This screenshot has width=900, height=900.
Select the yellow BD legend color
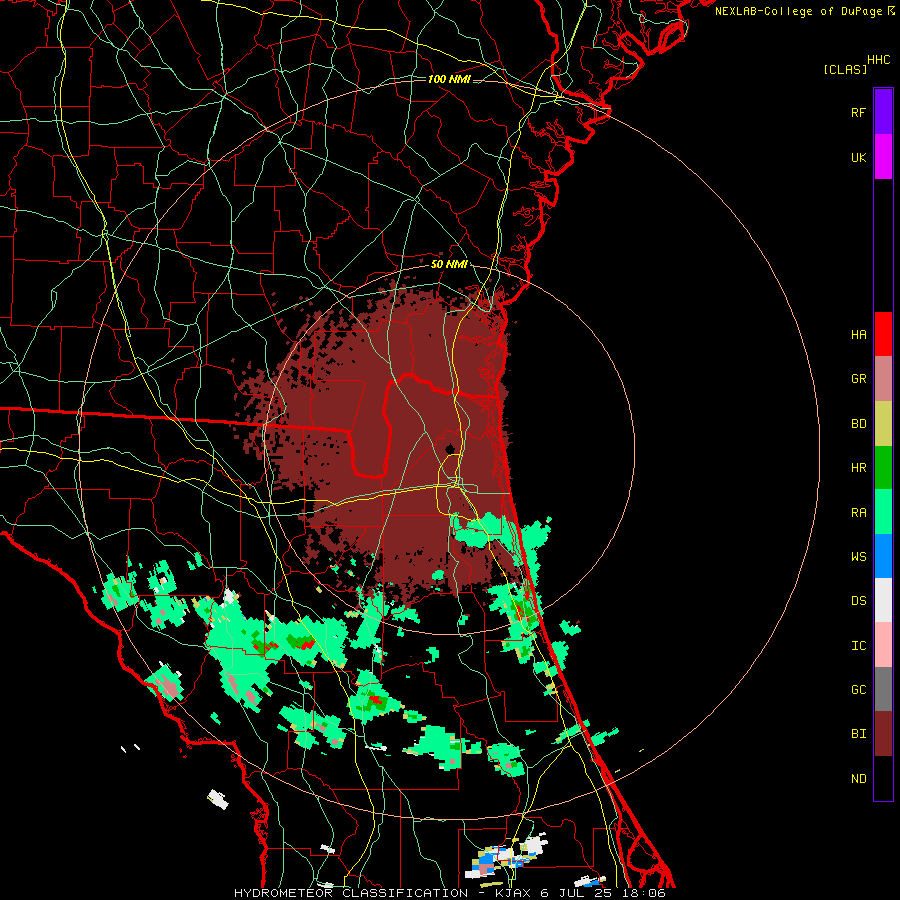click(x=883, y=424)
